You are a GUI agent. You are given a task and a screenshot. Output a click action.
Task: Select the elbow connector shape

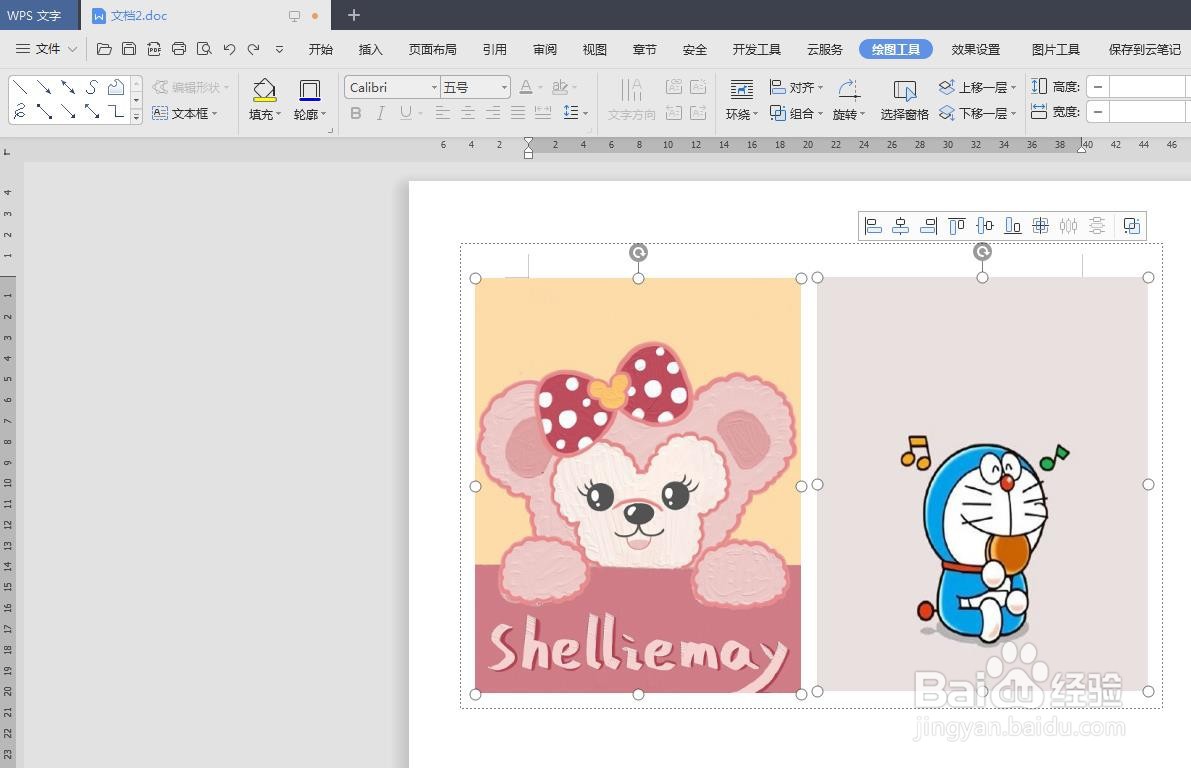point(115,112)
